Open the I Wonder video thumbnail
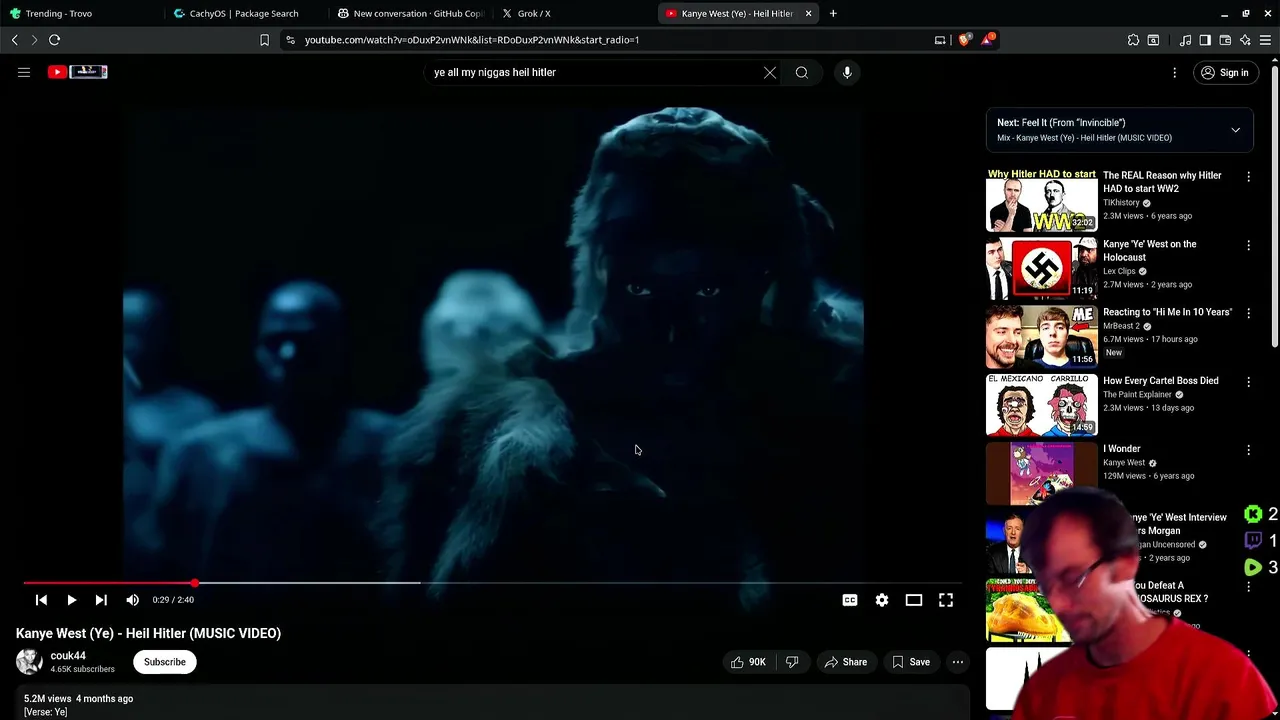Viewport: 1280px width, 720px height. coord(1042,474)
